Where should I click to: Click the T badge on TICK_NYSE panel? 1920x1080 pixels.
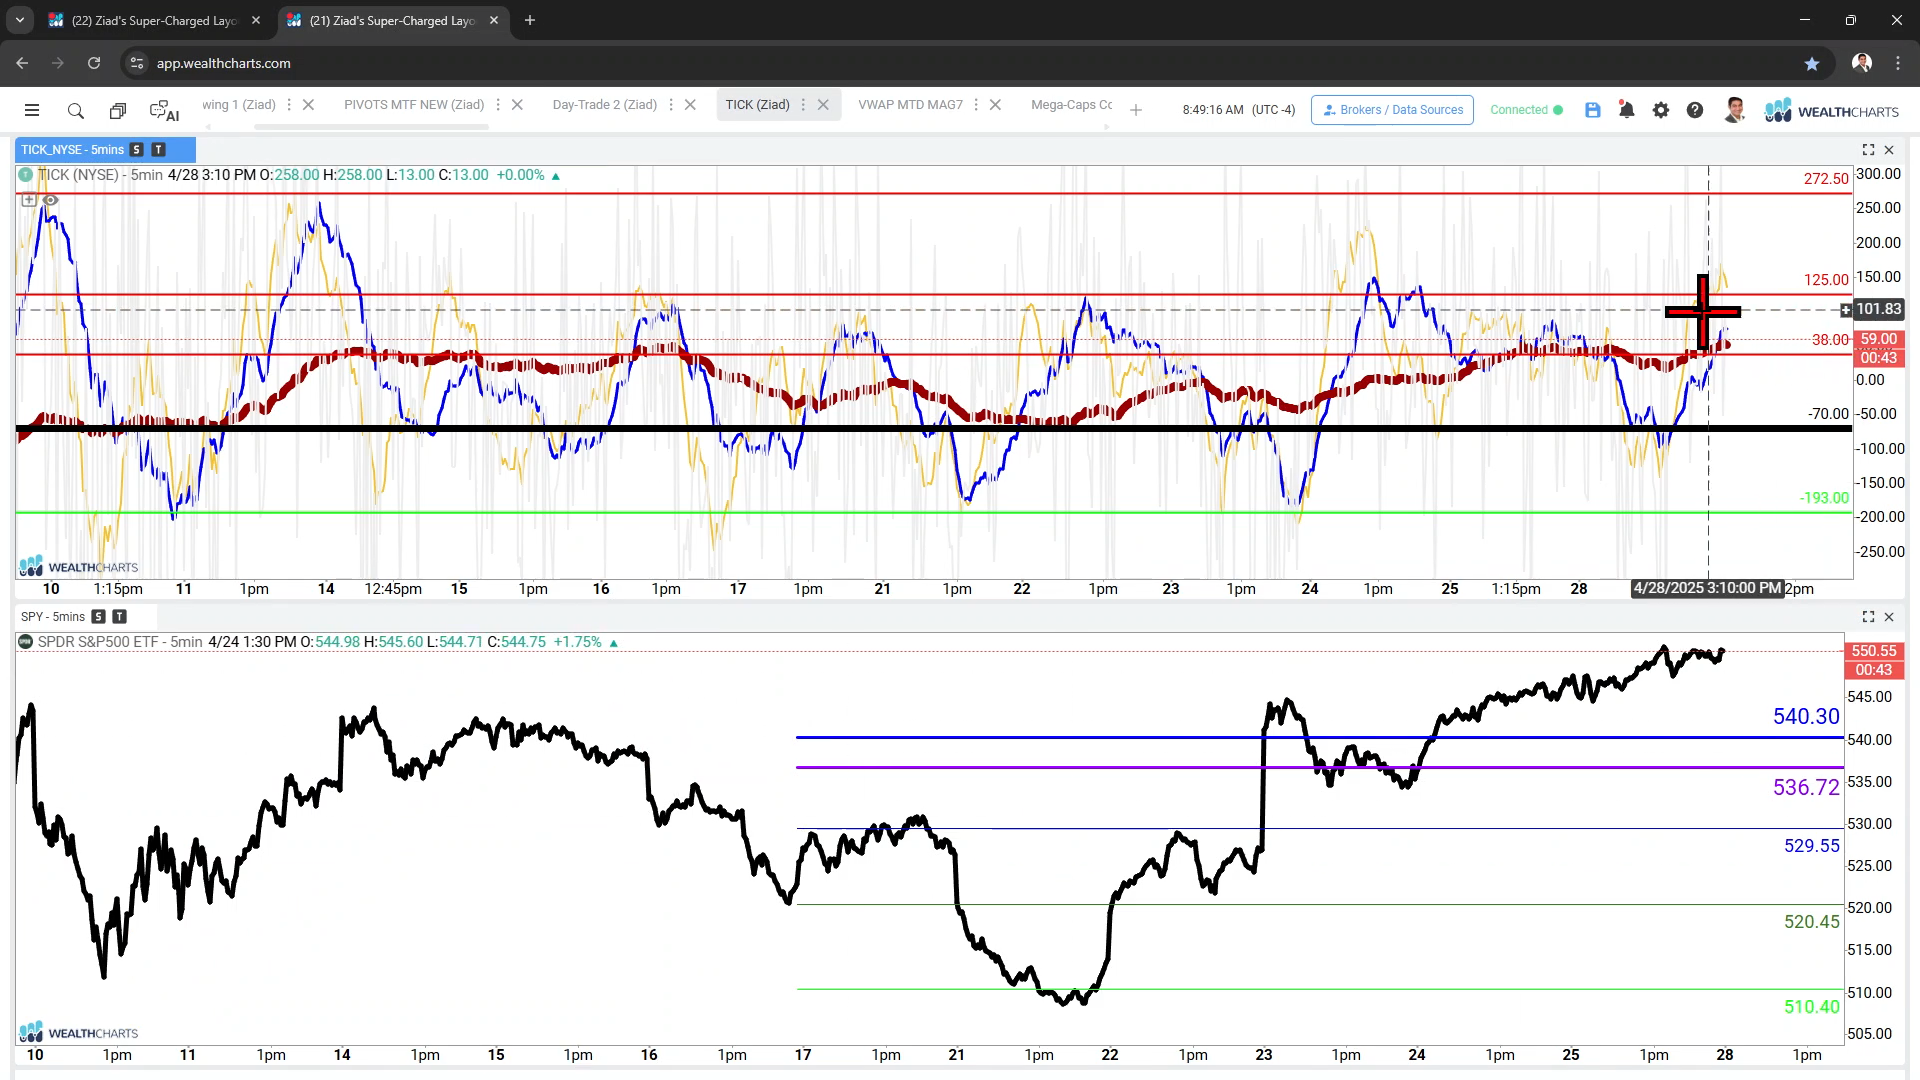pos(158,150)
